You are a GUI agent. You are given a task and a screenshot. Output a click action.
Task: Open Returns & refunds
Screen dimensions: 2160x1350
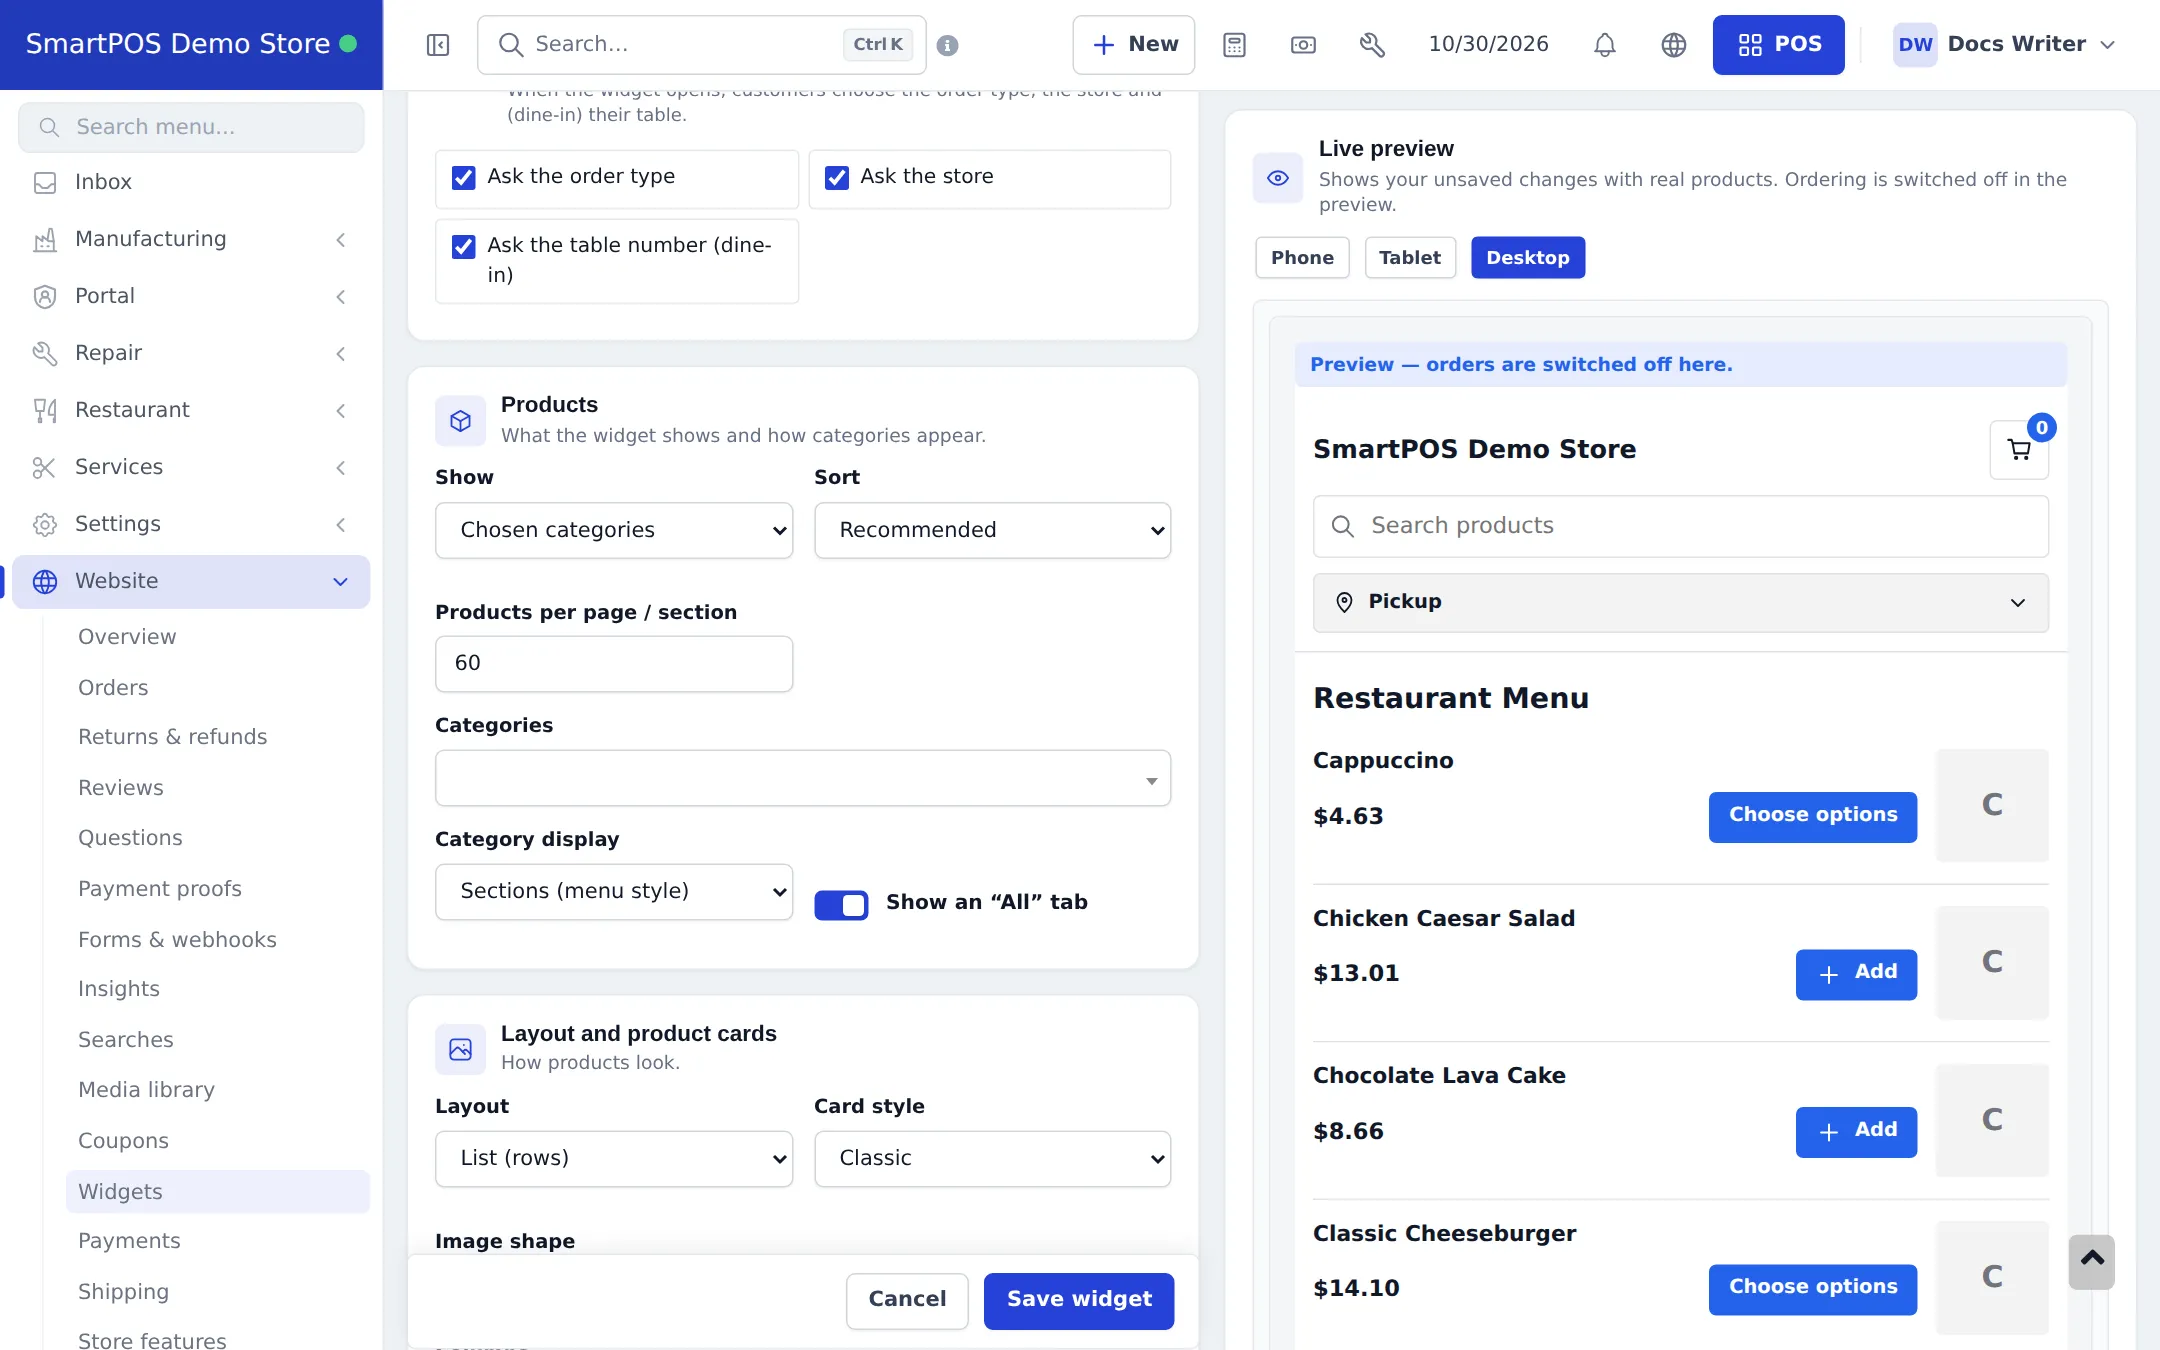[172, 737]
